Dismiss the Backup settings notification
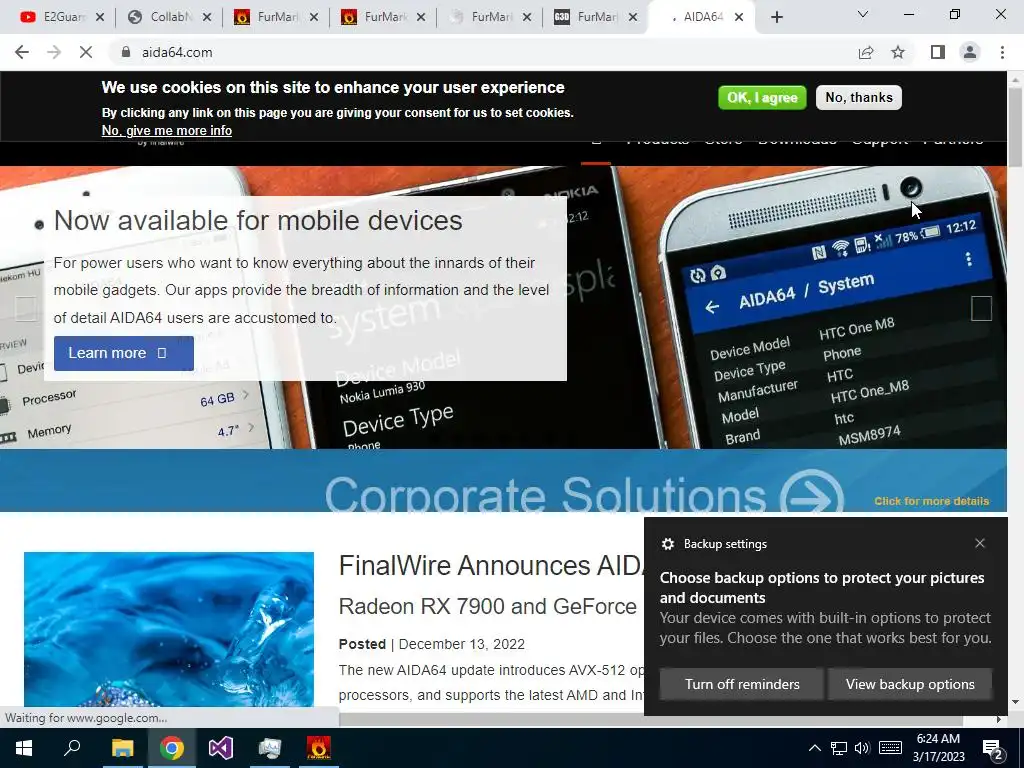The height and width of the screenshot is (768, 1024). [x=980, y=543]
